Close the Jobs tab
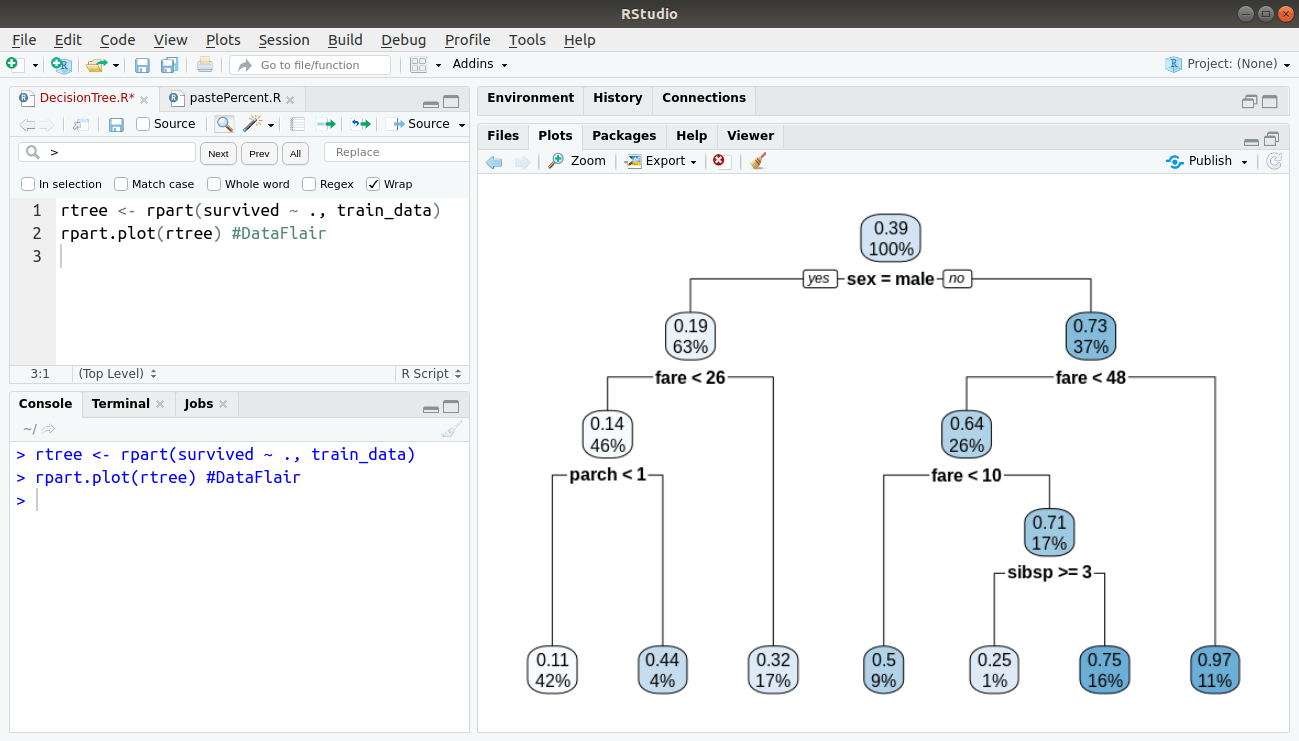Viewport: 1299px width, 741px height. coord(223,404)
